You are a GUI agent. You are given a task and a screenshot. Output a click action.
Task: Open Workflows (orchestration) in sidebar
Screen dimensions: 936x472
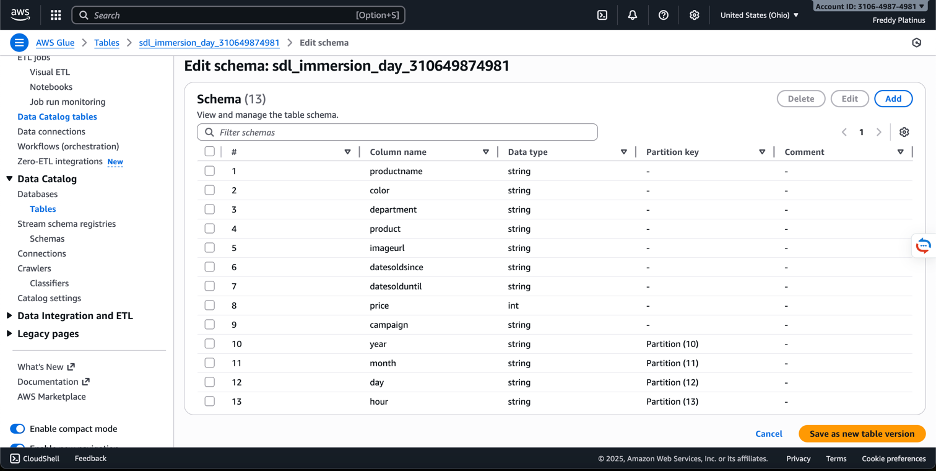click(x=68, y=146)
